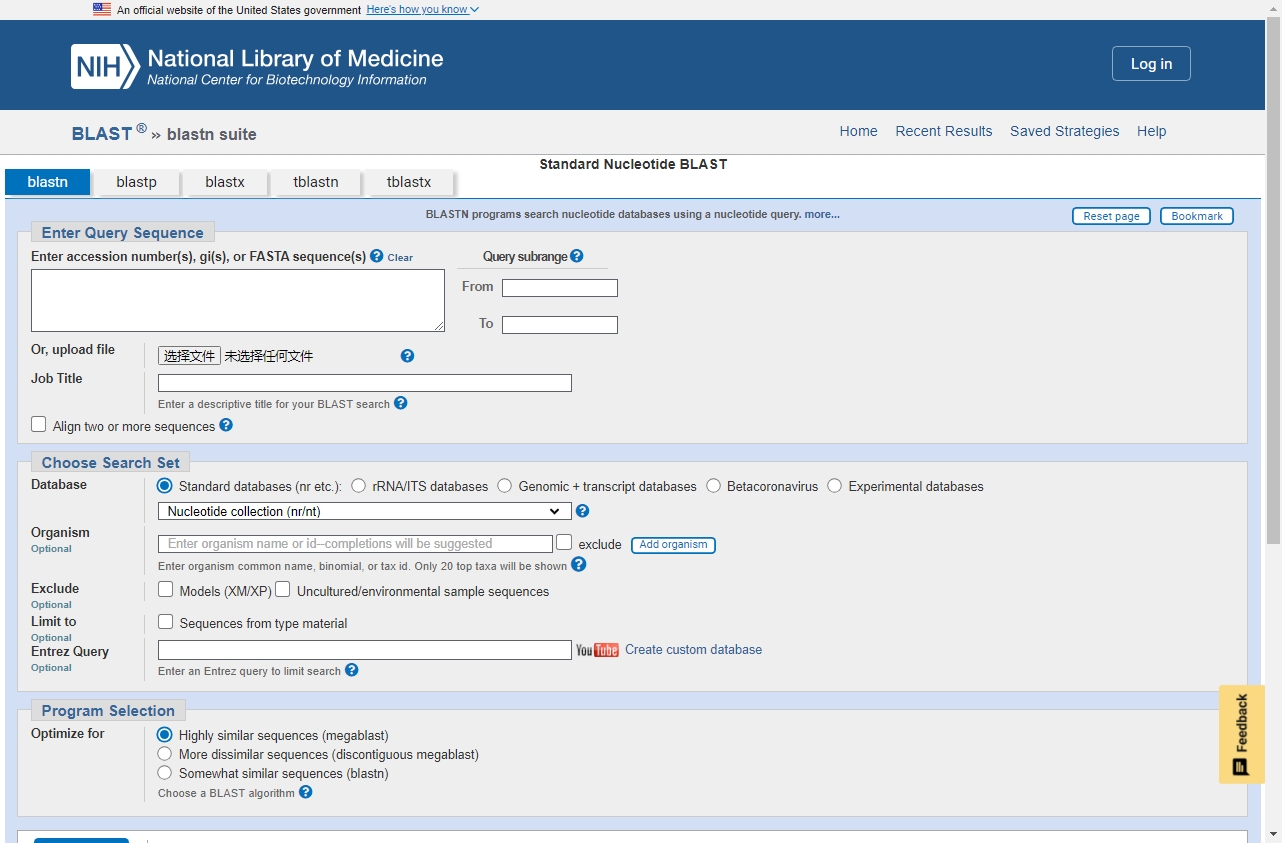Click the Job Title input field
1282x843 pixels.
(365, 383)
